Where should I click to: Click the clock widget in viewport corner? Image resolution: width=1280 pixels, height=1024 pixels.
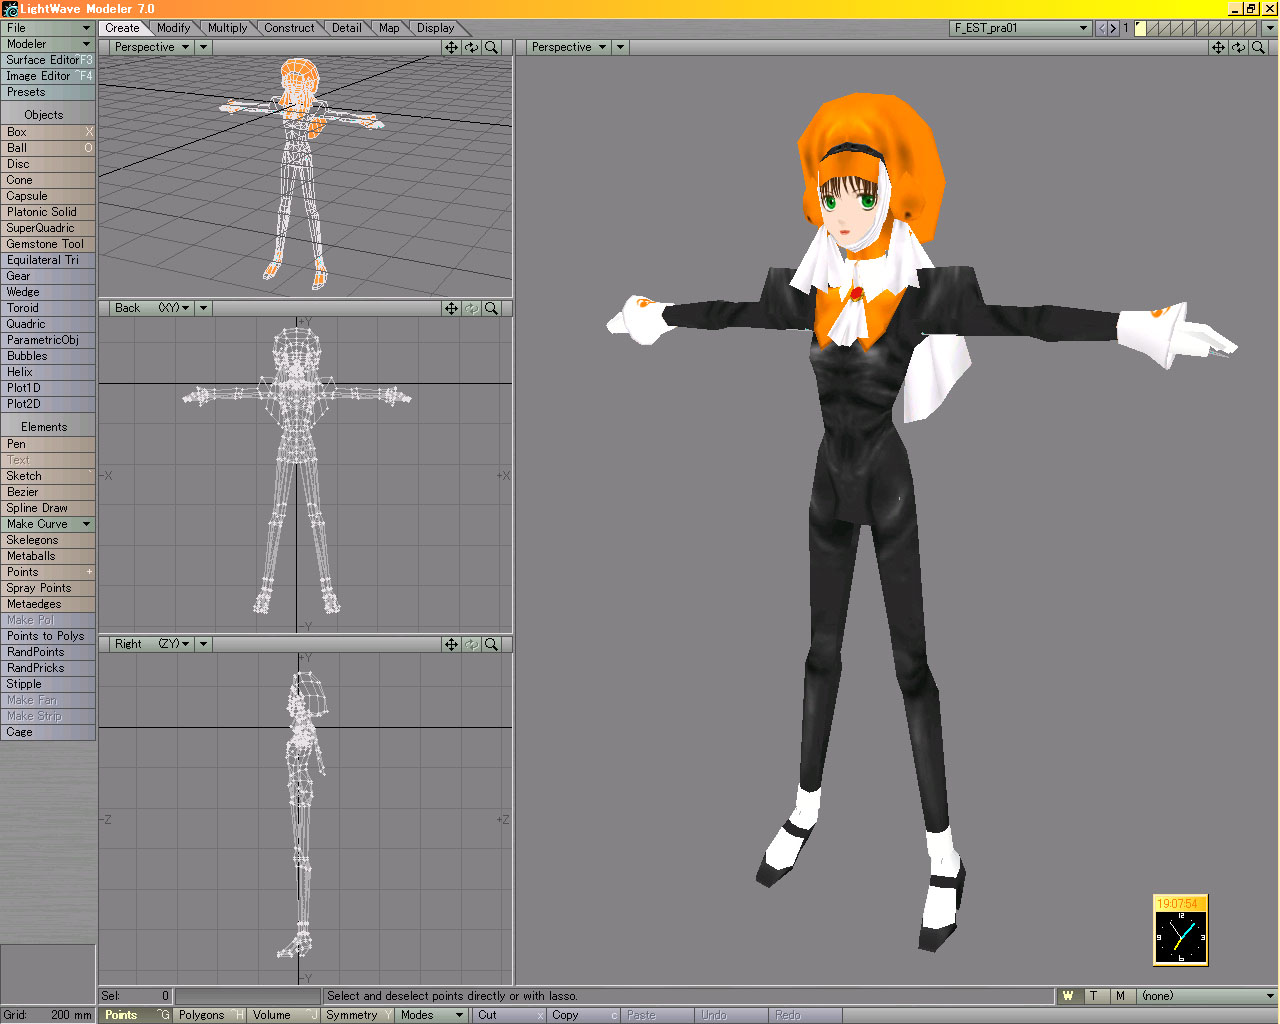1180,930
